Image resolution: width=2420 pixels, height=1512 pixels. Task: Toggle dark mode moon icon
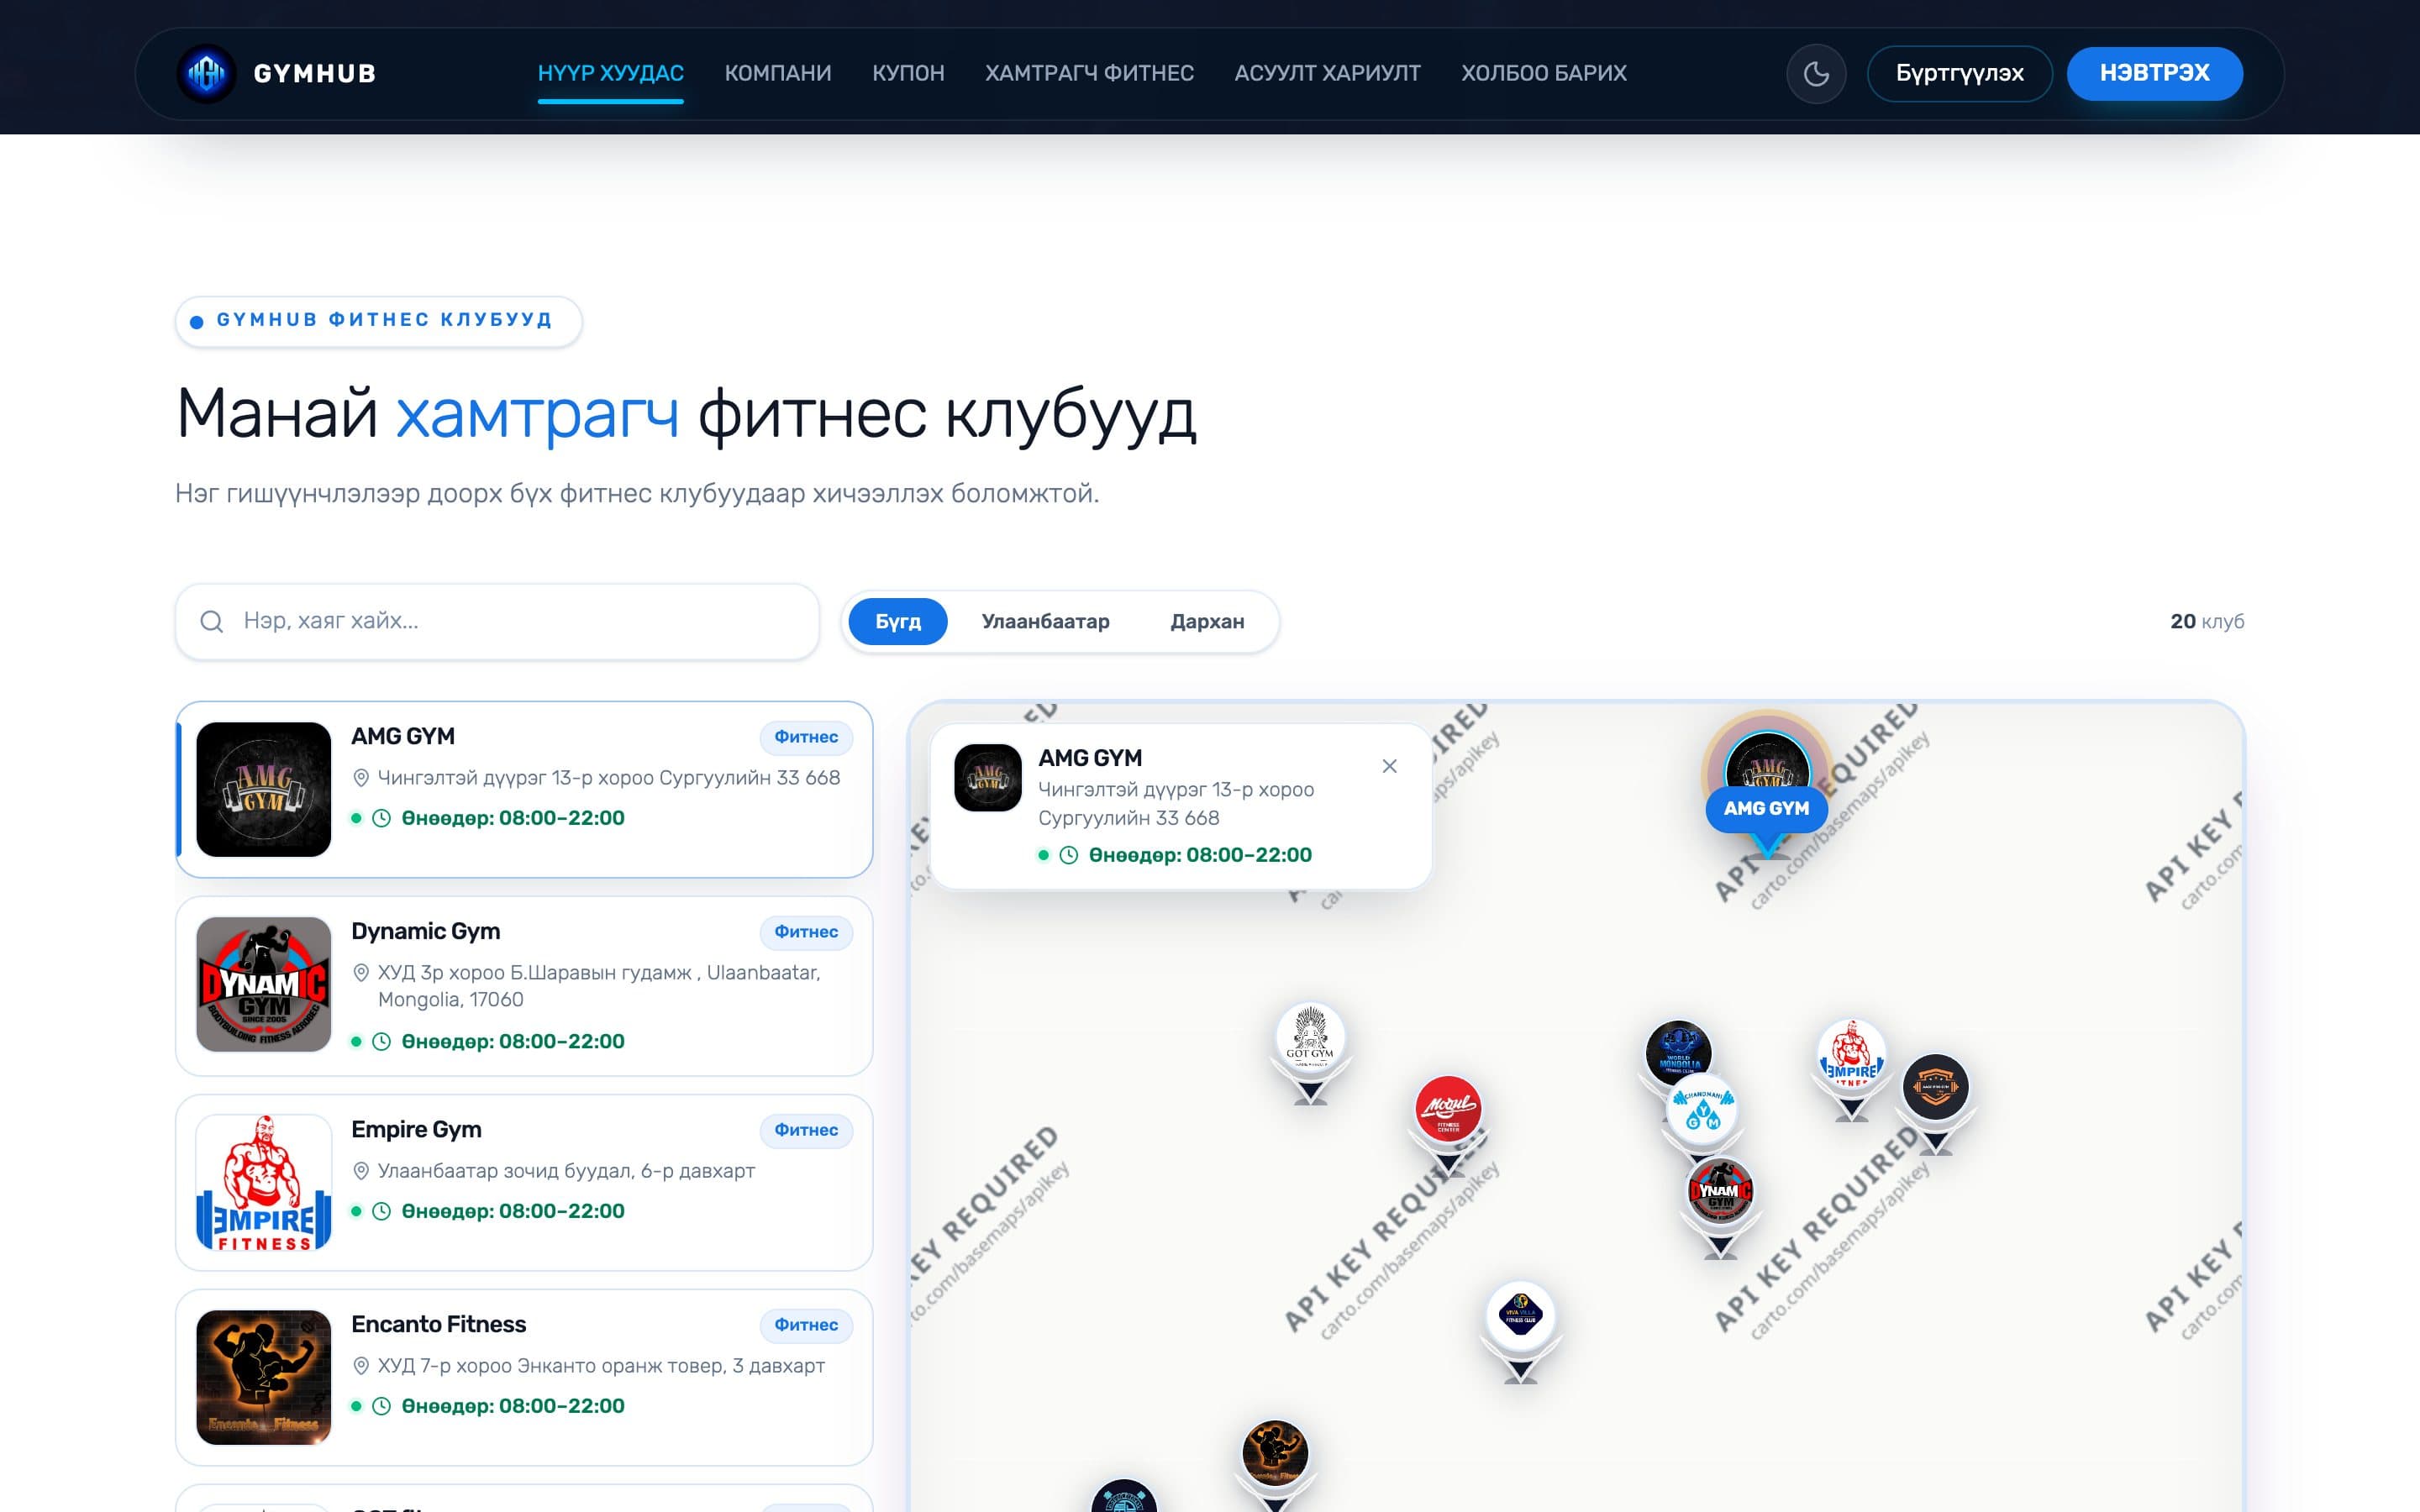1816,73
